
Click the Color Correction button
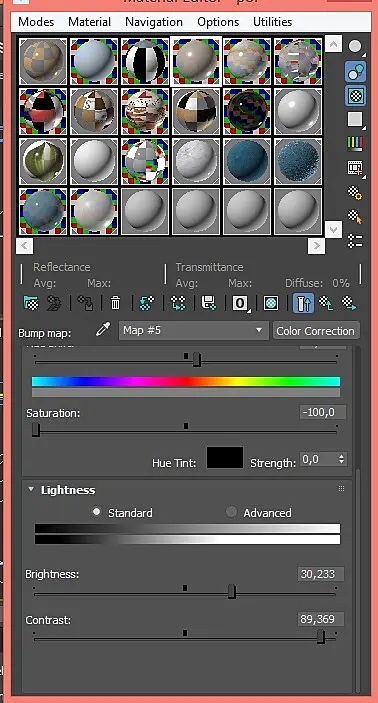[316, 331]
